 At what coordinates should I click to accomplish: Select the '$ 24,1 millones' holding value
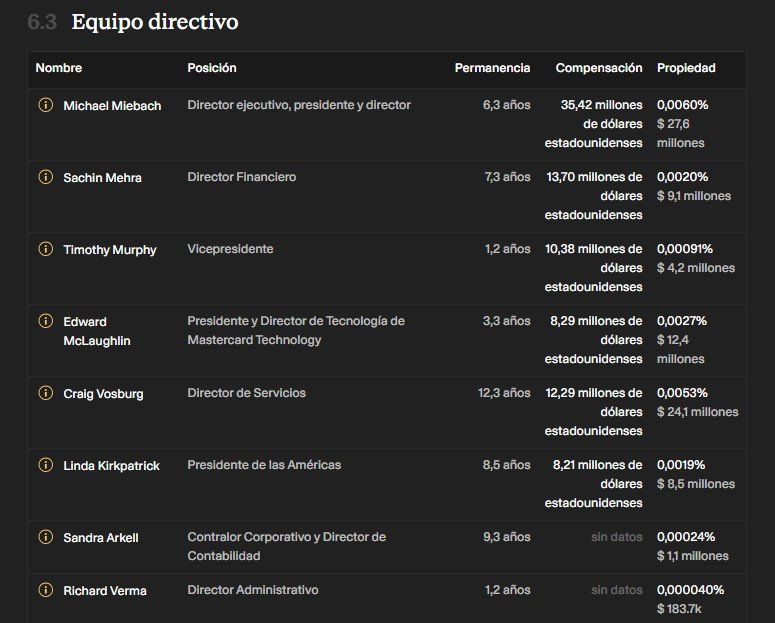point(698,412)
